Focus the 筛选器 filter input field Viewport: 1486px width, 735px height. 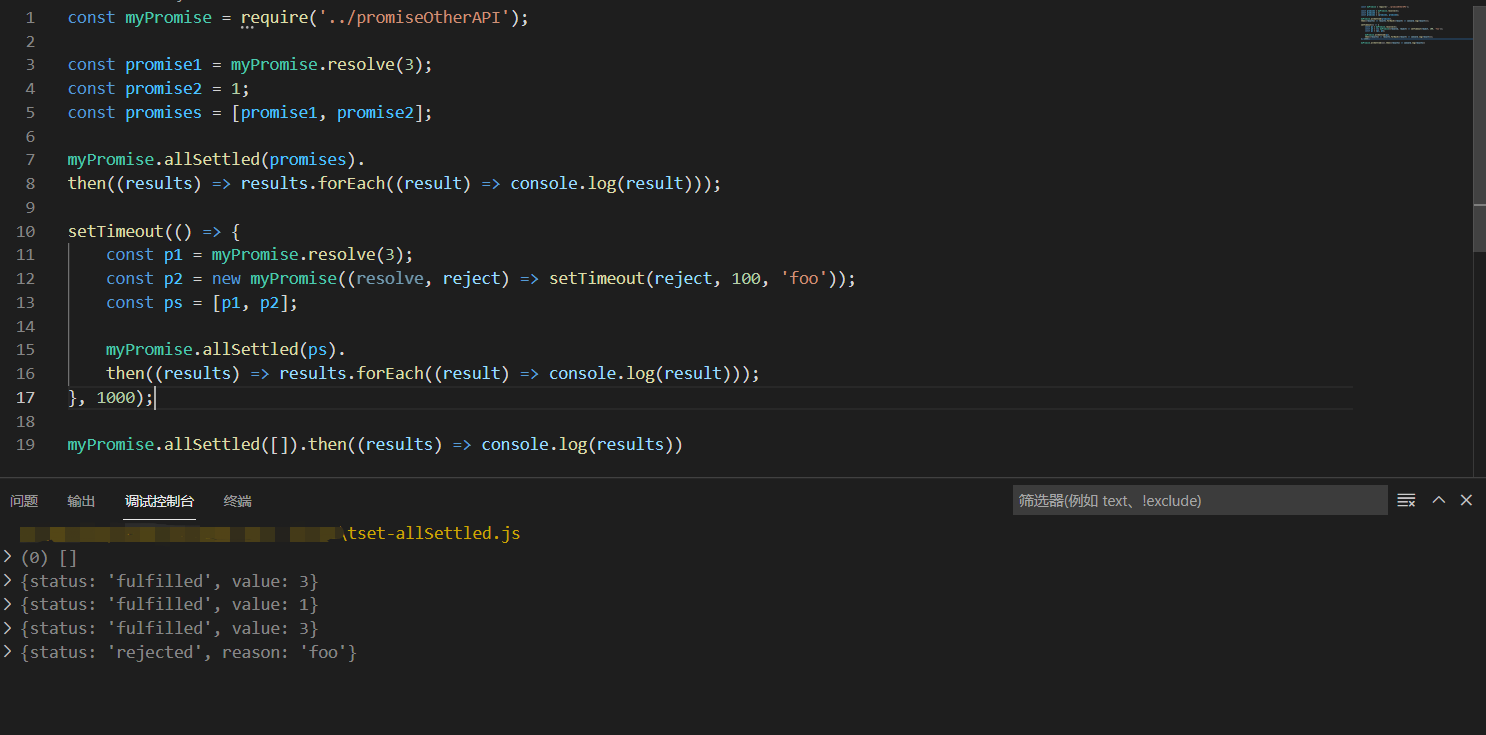tap(1200, 501)
